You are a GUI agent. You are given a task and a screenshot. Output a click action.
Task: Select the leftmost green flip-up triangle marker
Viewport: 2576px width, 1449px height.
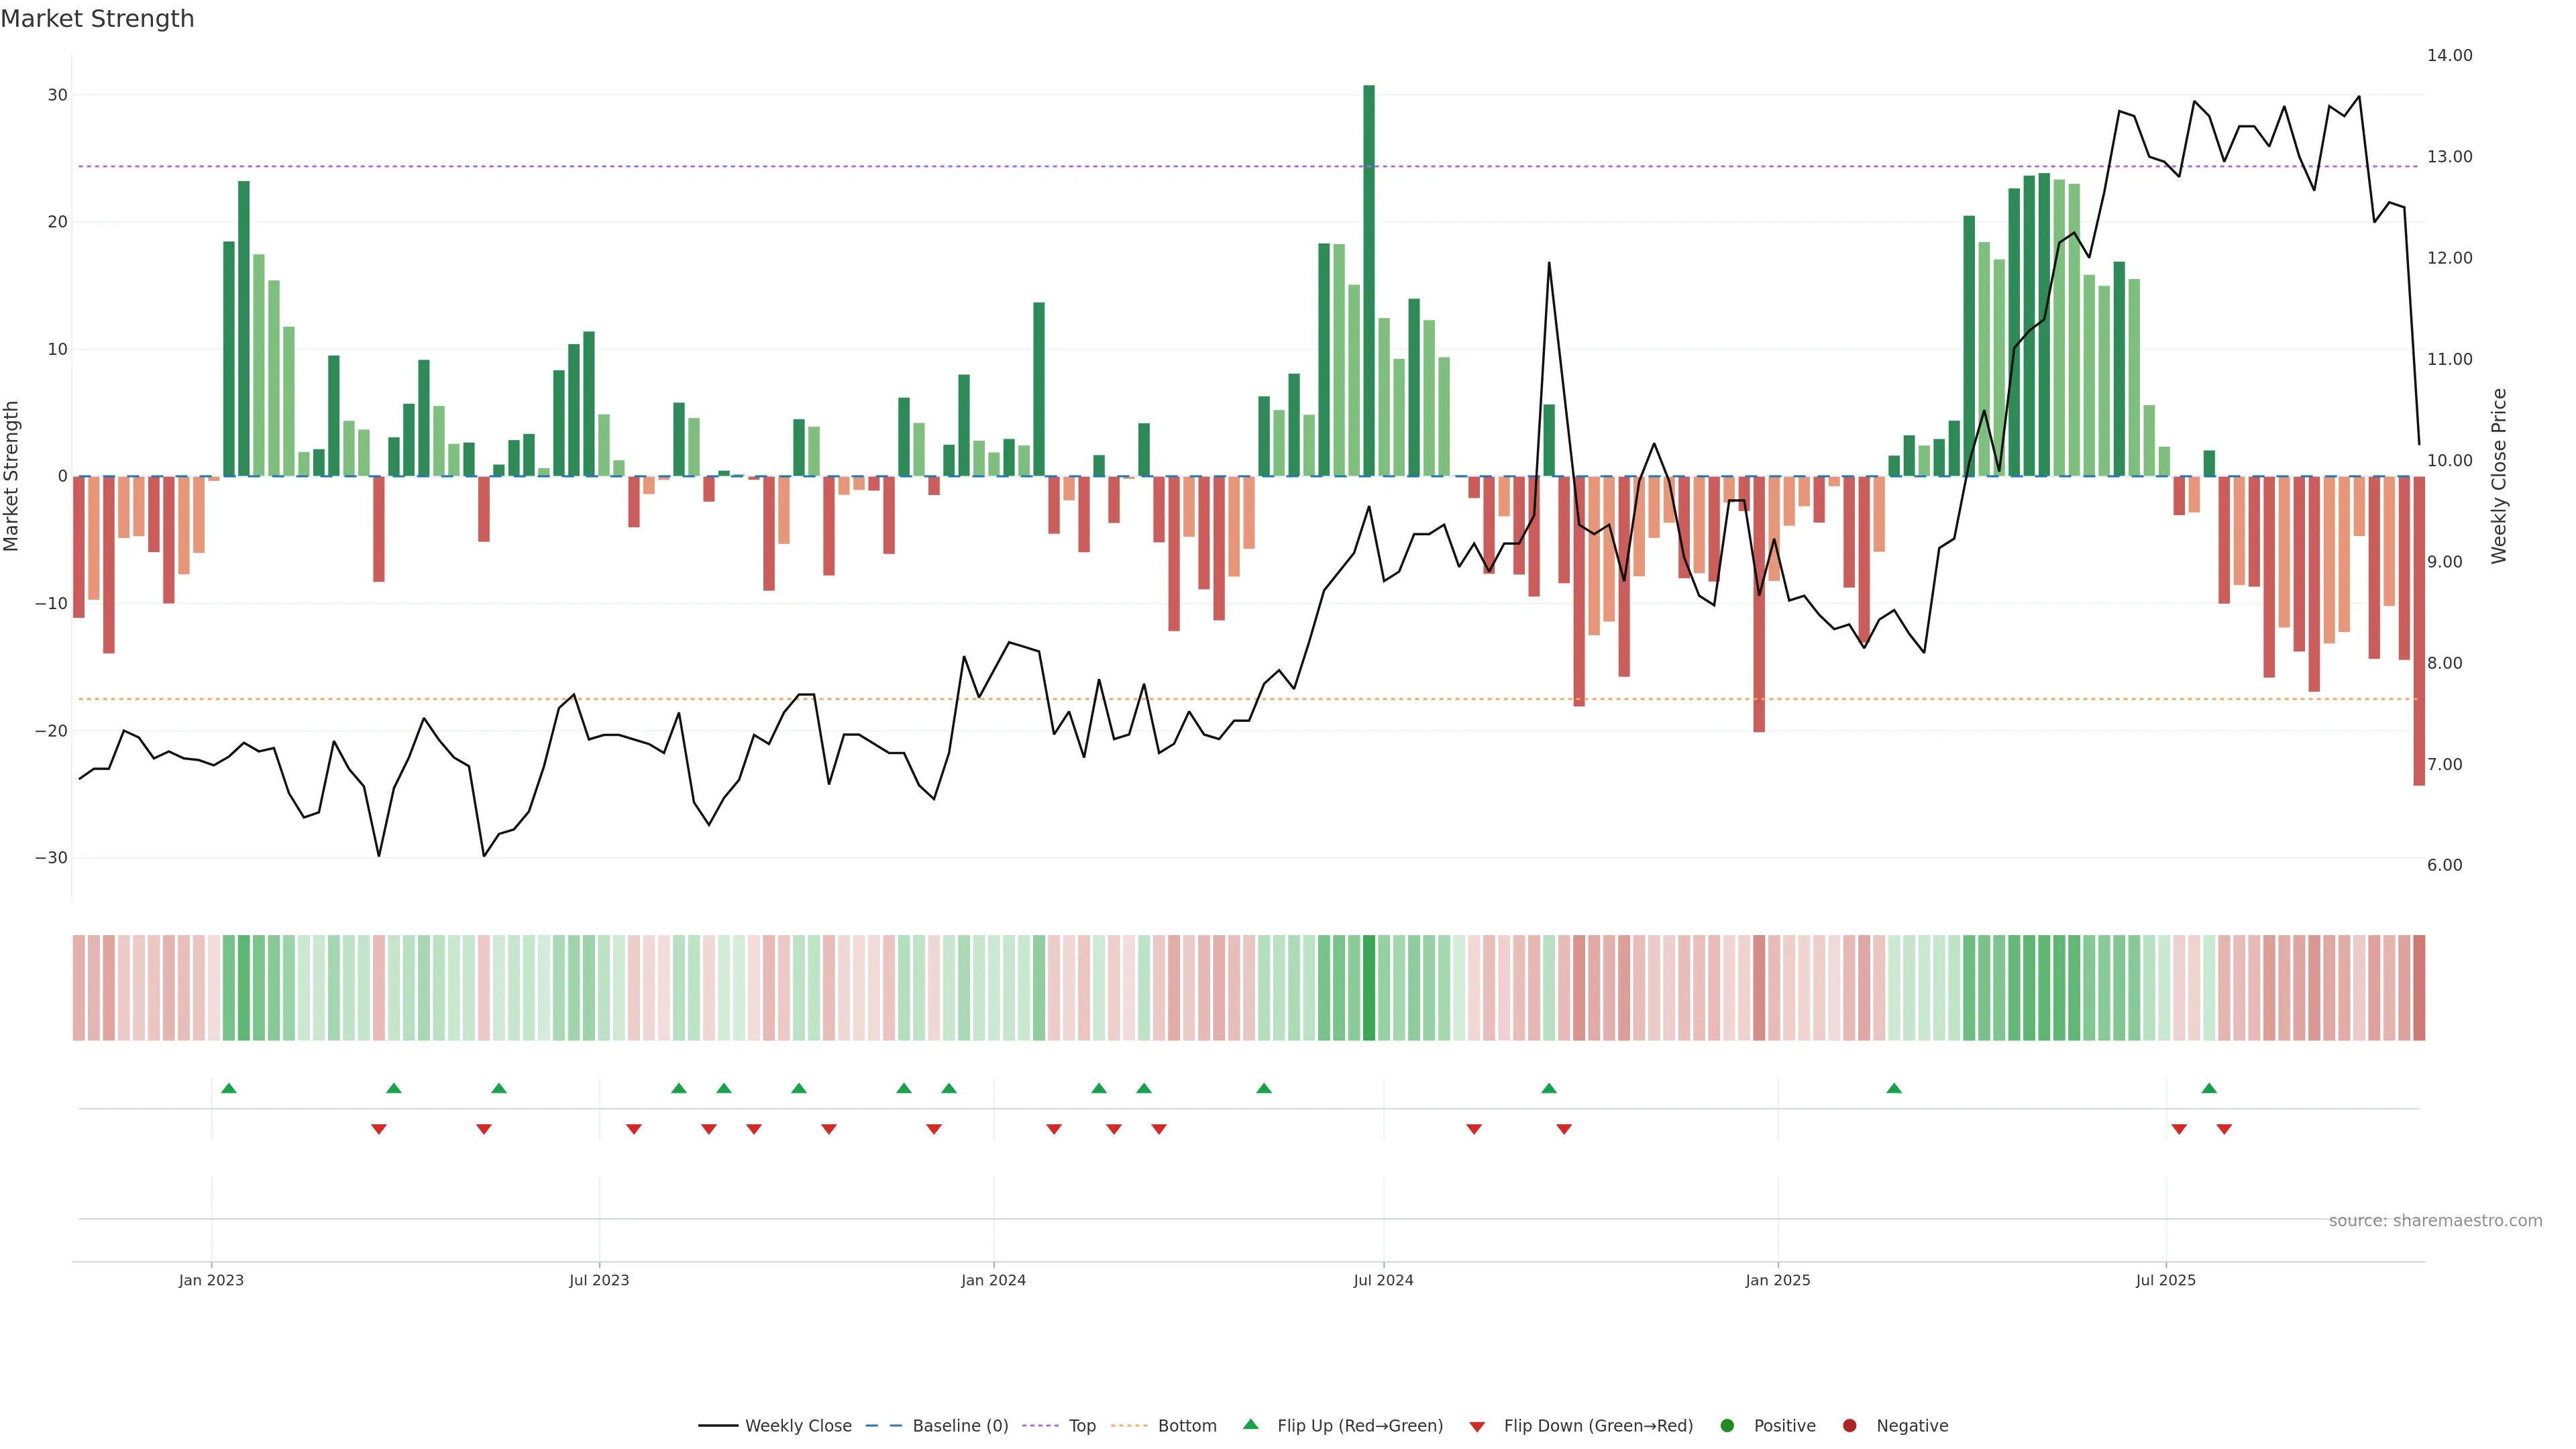pyautogui.click(x=229, y=1088)
